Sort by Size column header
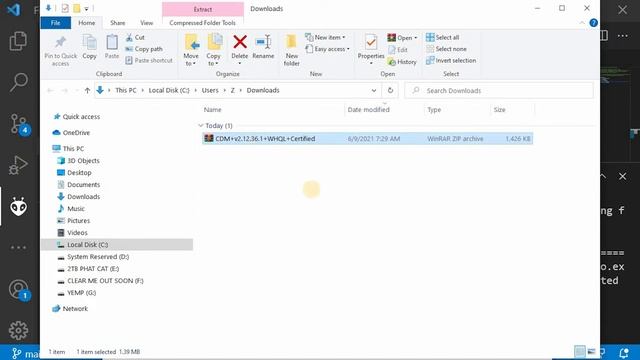 coord(500,109)
